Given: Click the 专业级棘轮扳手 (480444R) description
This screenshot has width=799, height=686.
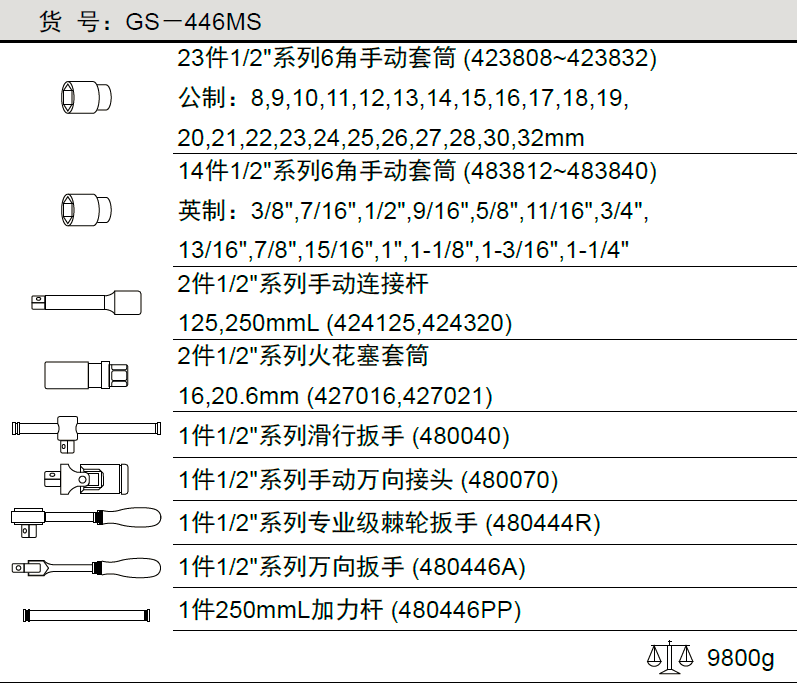Looking at the screenshot, I should [389, 523].
